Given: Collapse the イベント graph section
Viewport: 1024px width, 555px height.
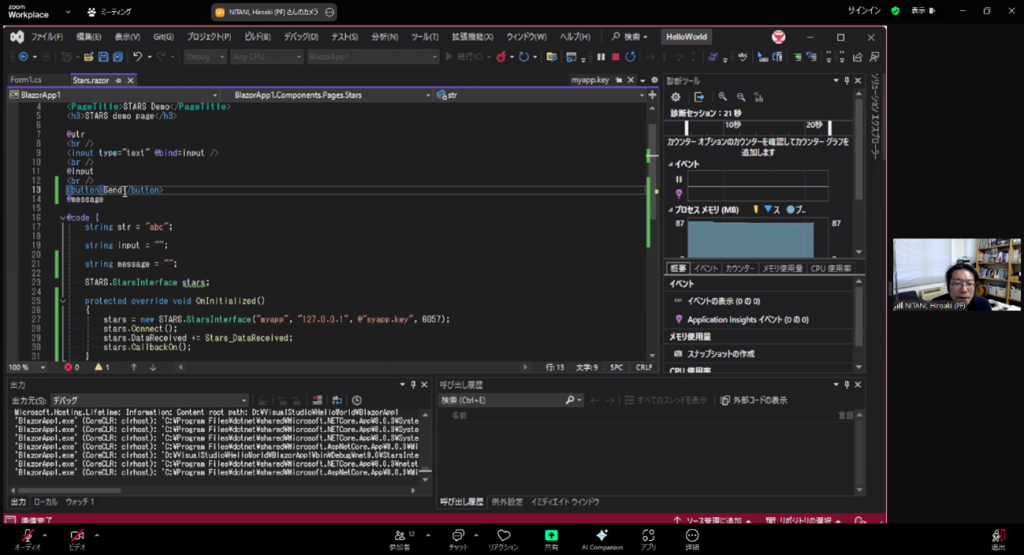Looking at the screenshot, I should (672, 164).
